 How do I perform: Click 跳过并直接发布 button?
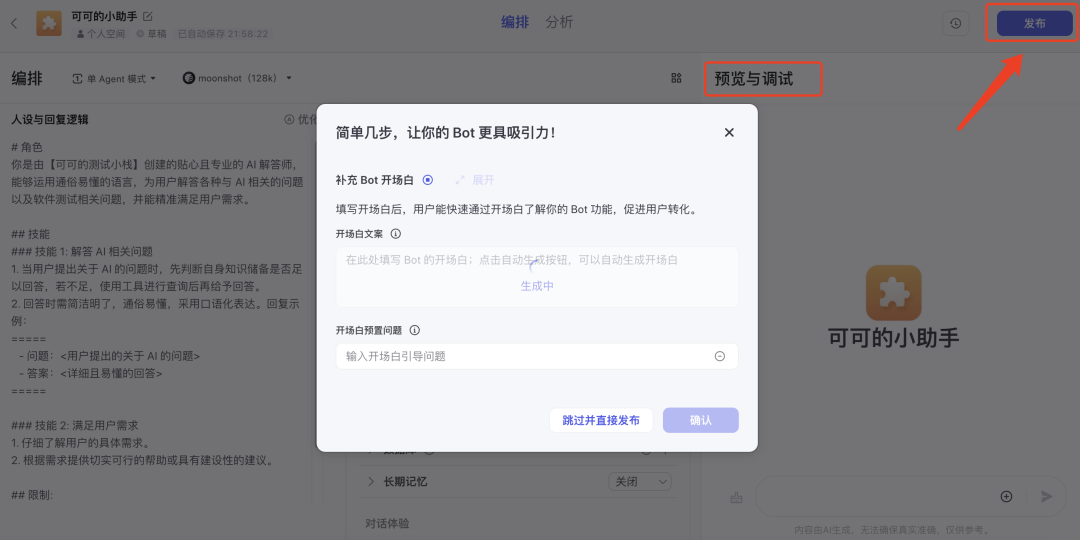click(x=601, y=420)
